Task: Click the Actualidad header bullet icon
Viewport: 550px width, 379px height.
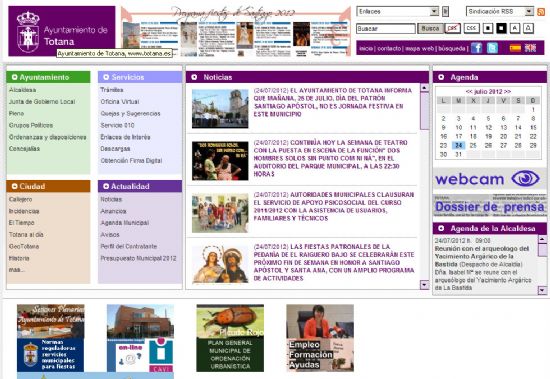Action: [106, 186]
